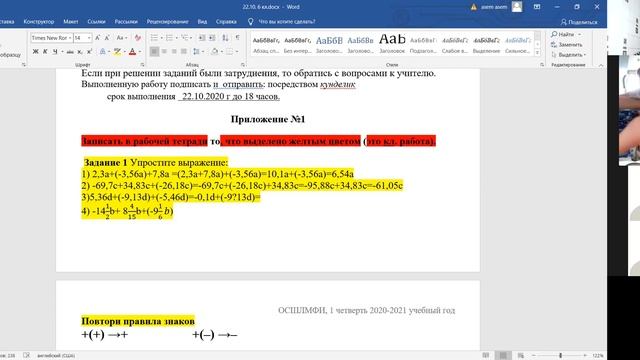Open Font dialog launcher (Шрифт)
The height and width of the screenshot is (360, 640).
(142, 65)
